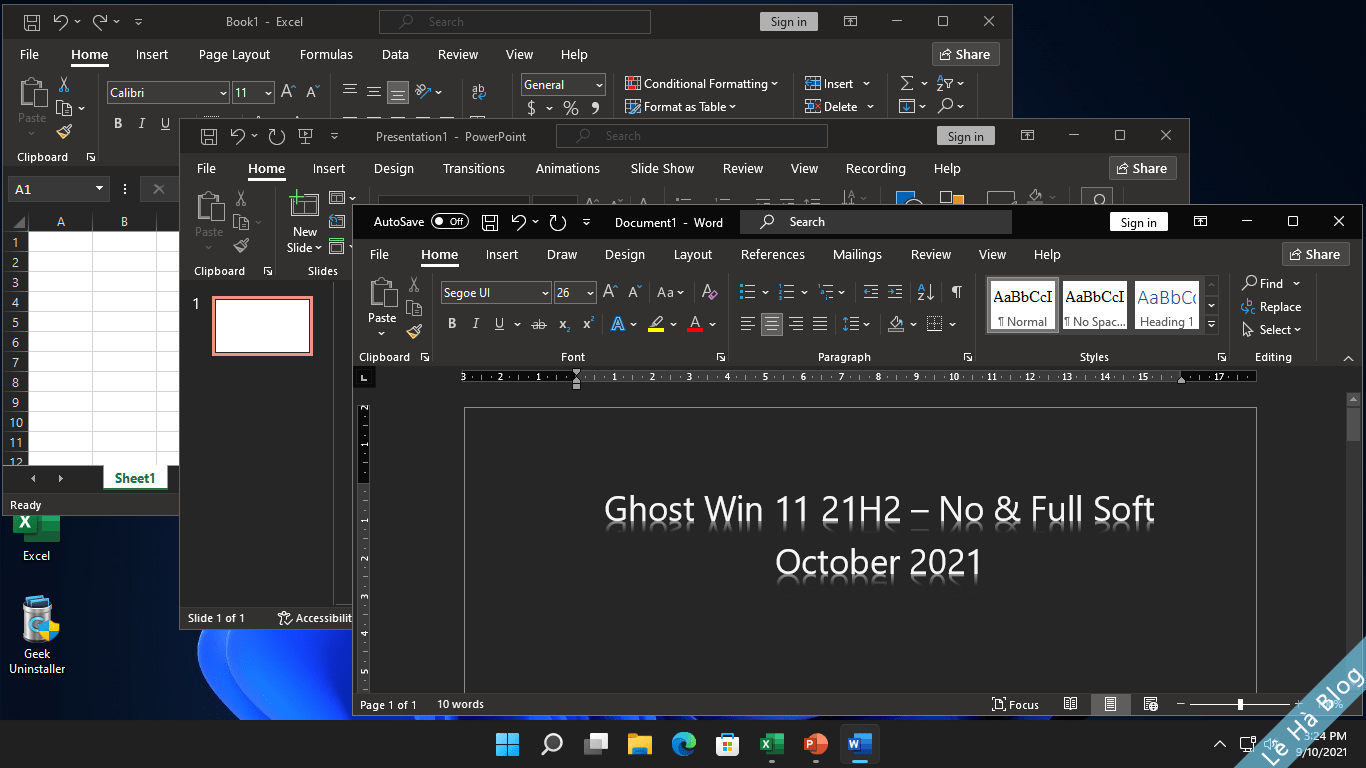Click Web Layout icon in Word status bar
1366x768 pixels.
(1151, 704)
